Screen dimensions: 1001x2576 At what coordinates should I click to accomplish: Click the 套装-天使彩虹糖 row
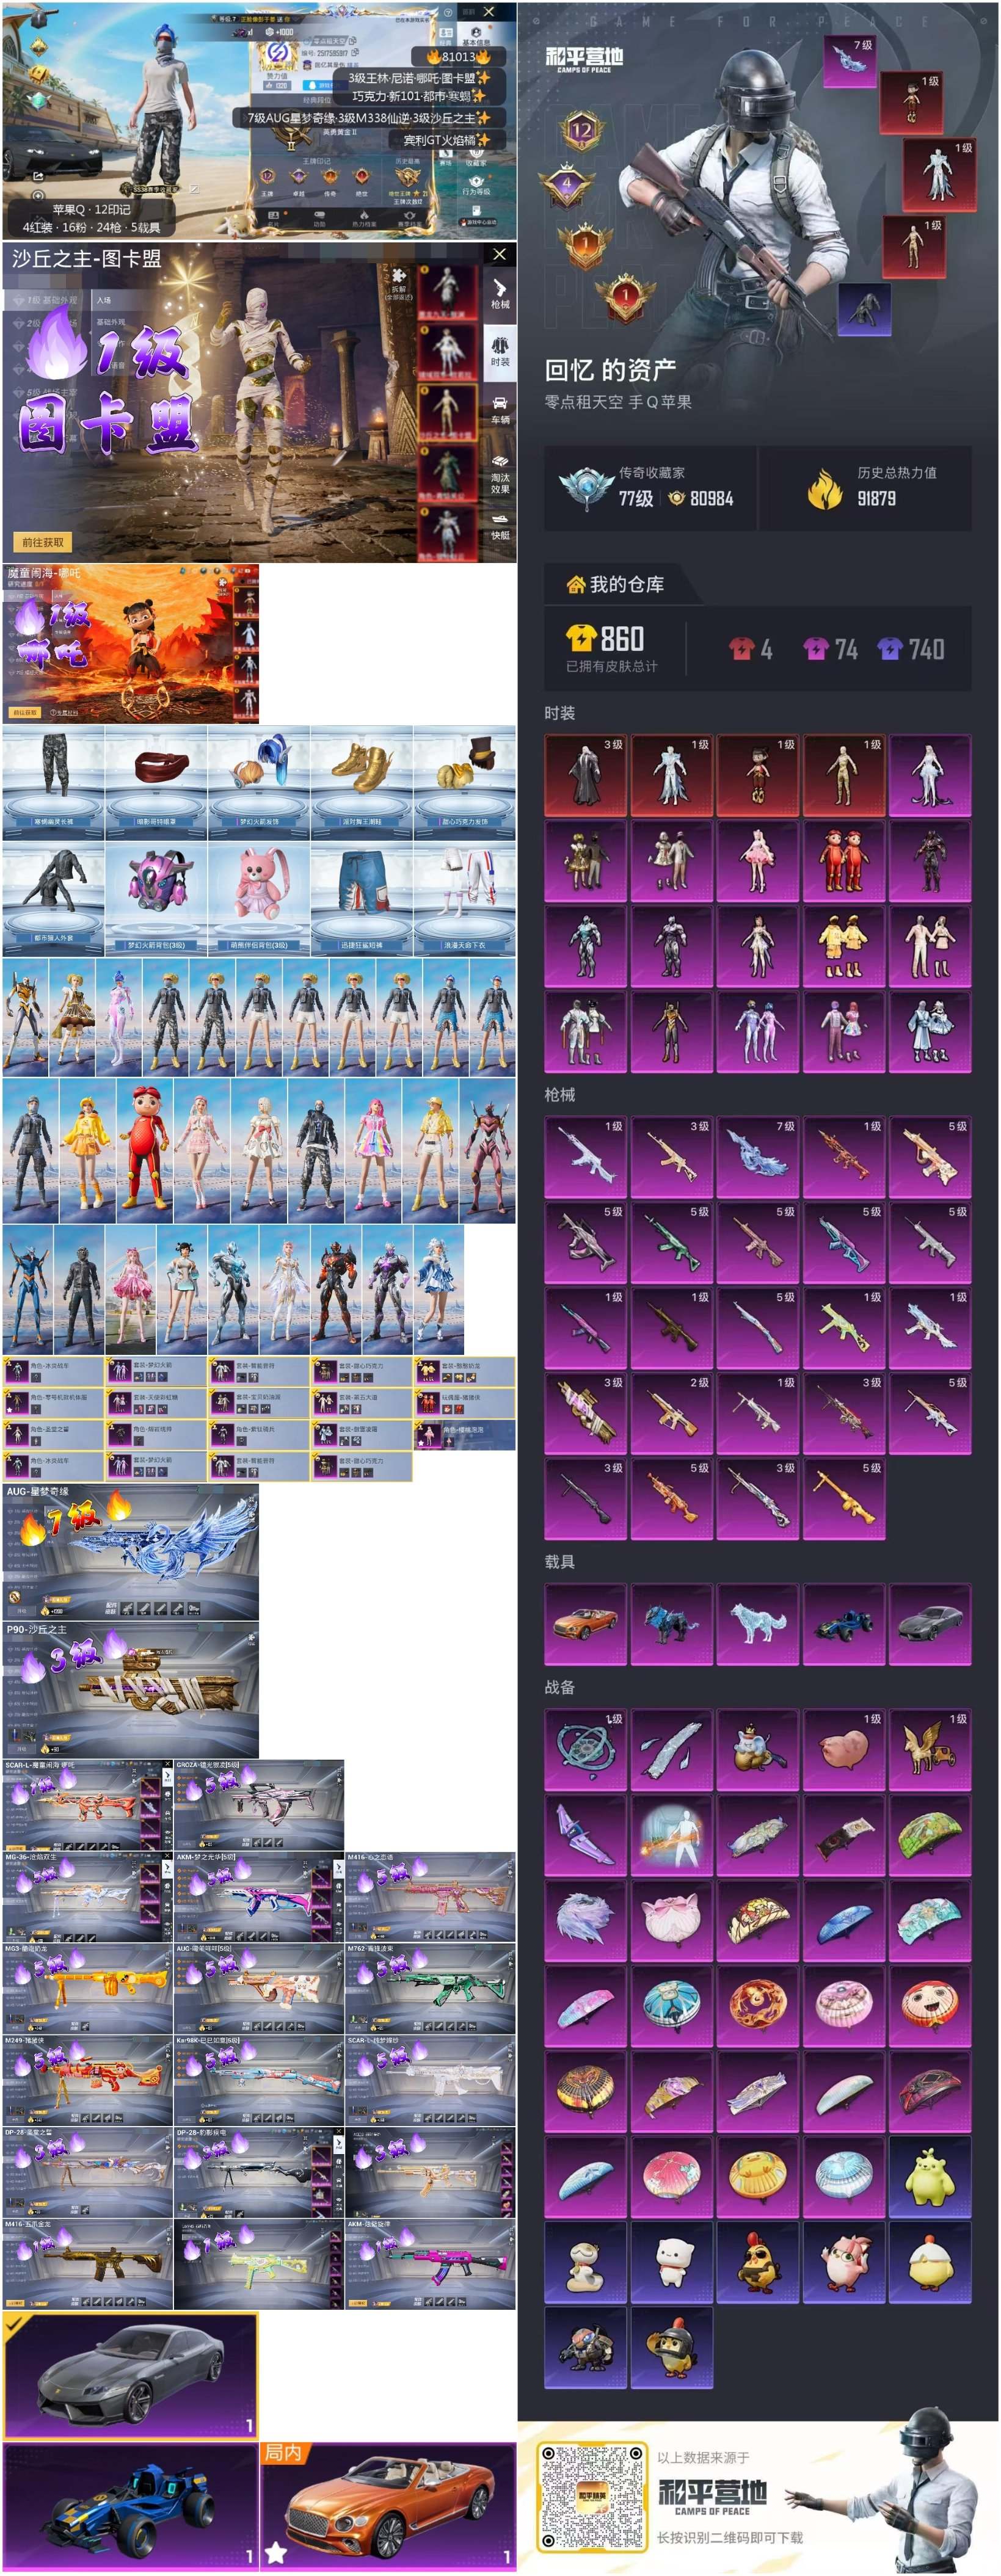coord(157,1403)
